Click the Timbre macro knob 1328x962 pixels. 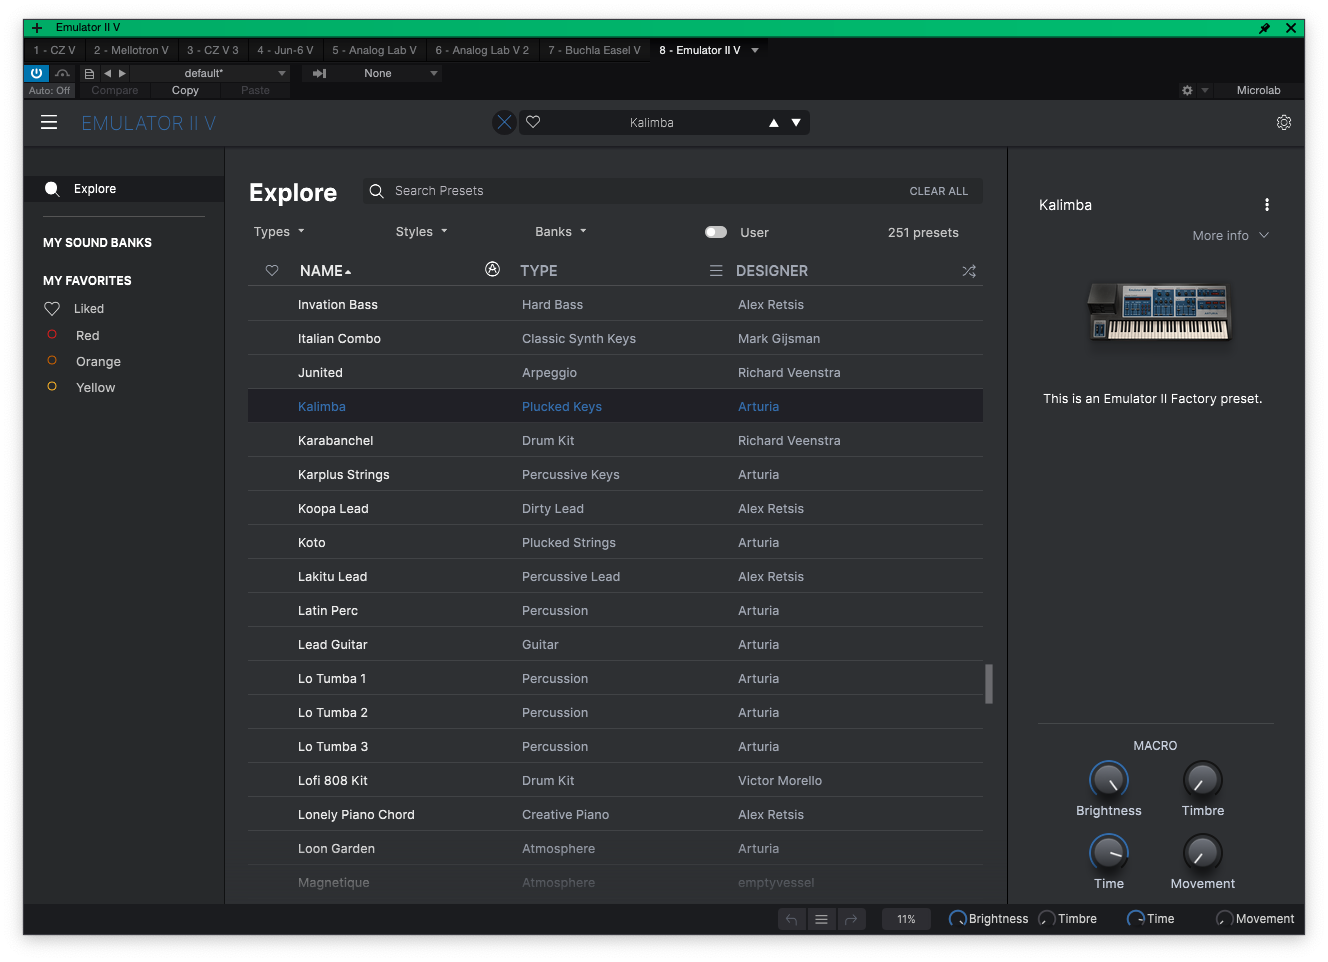(x=1202, y=780)
